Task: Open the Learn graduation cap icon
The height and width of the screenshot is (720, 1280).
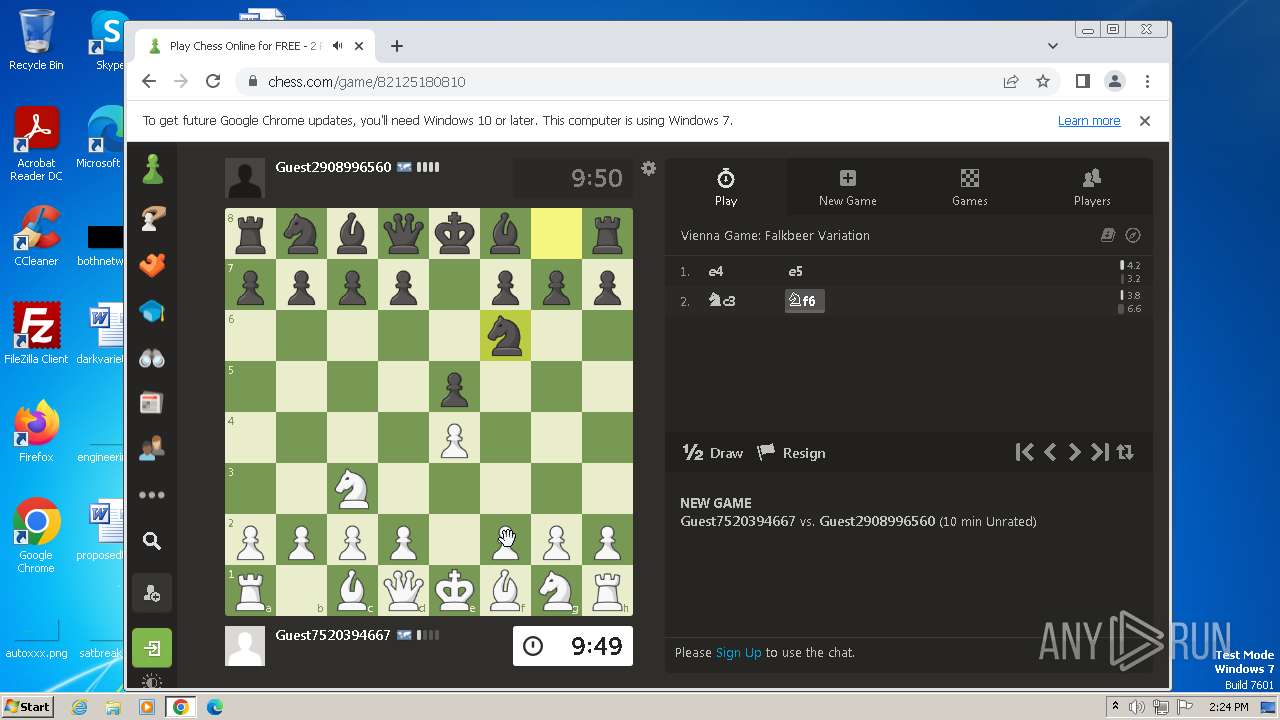Action: tap(152, 312)
